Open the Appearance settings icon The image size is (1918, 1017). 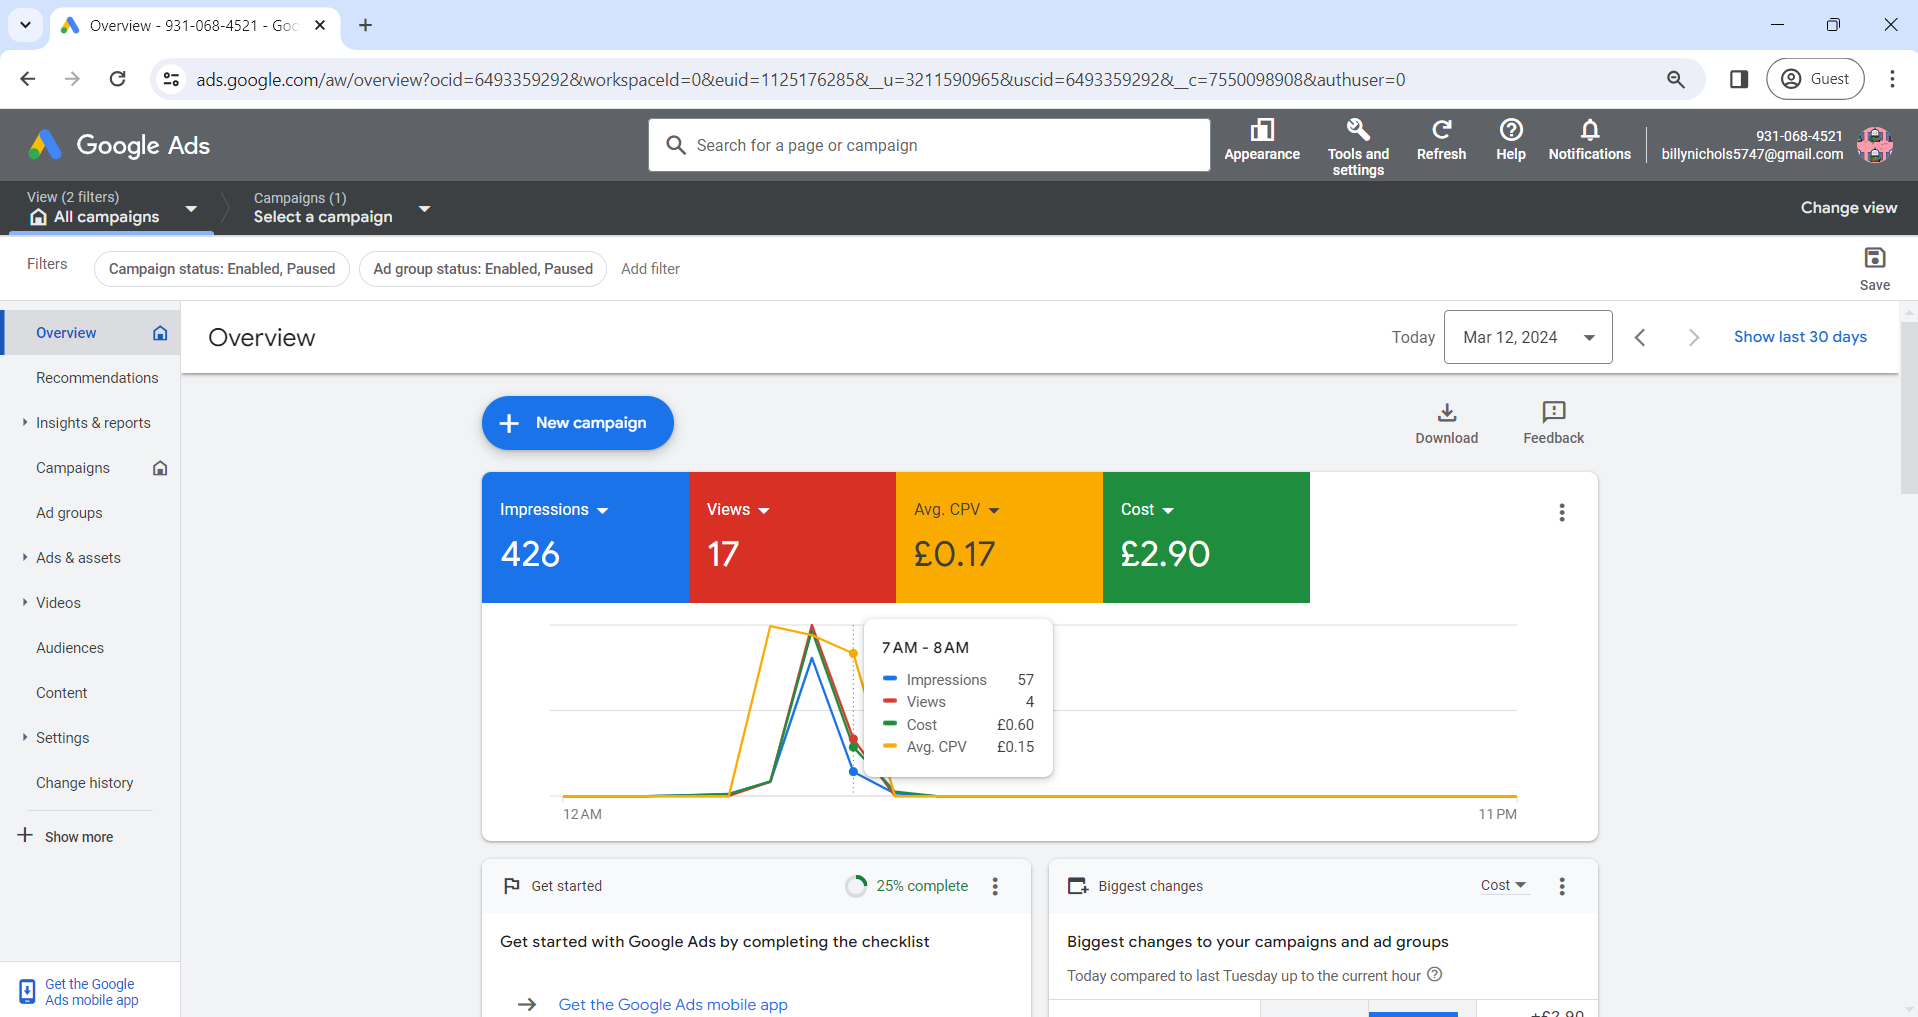(x=1262, y=140)
